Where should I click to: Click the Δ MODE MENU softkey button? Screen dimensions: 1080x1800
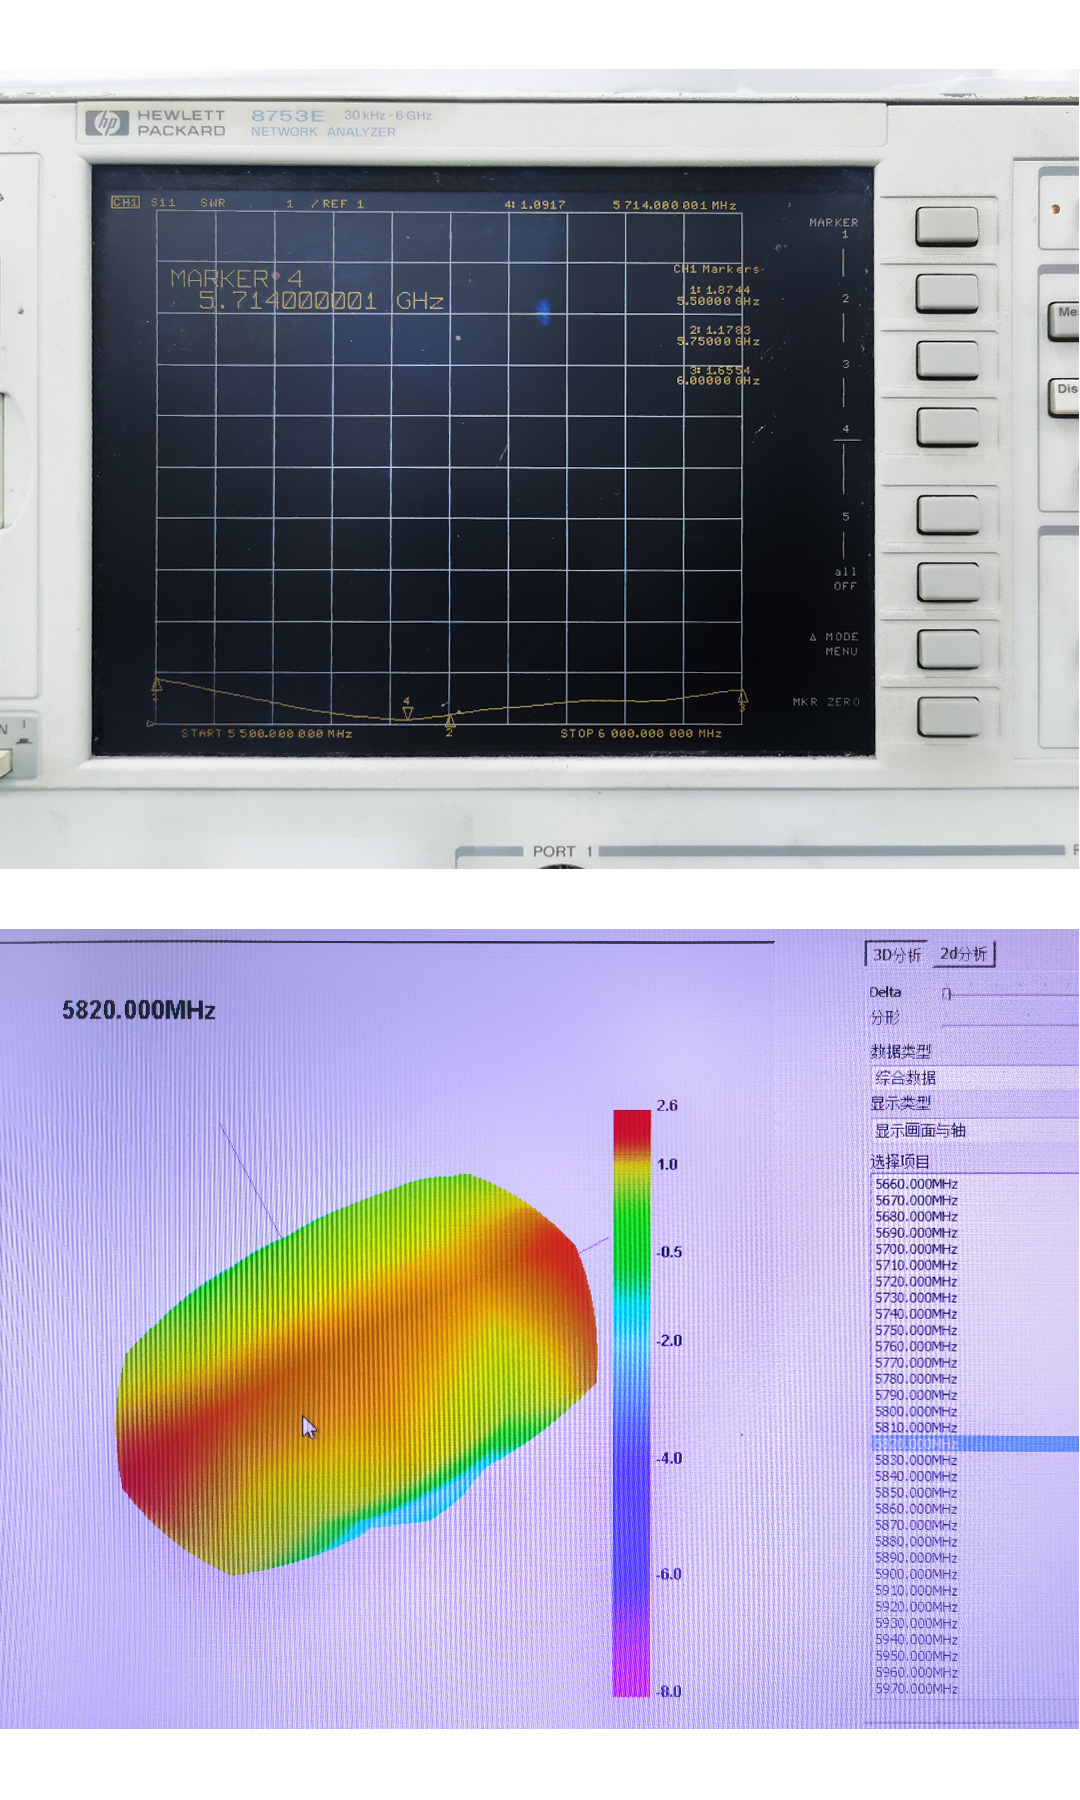point(946,648)
